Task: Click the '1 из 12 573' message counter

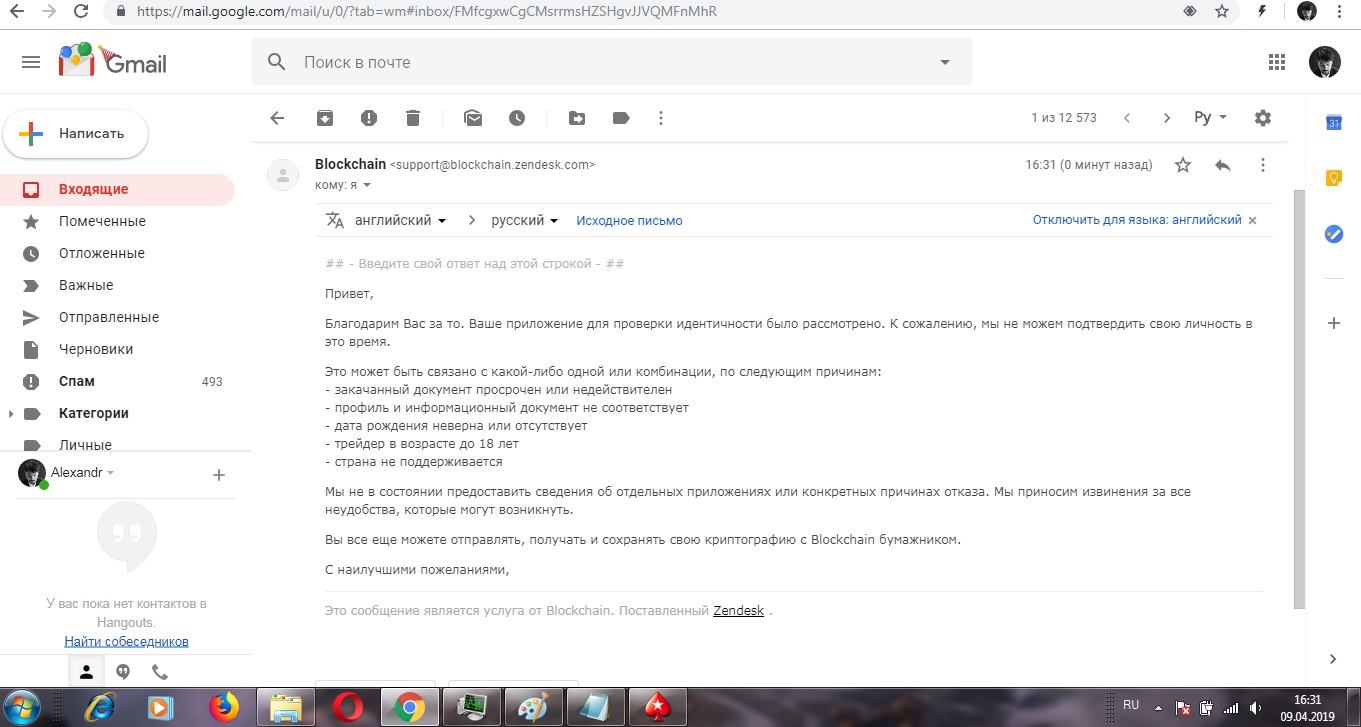Action: point(1064,118)
